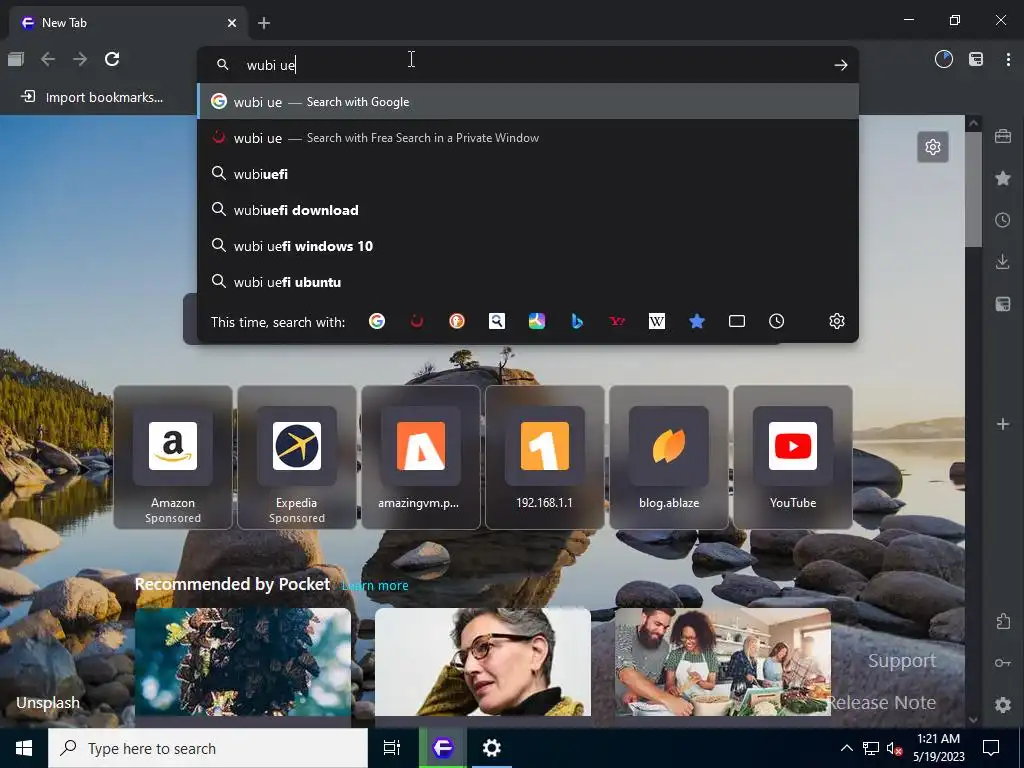Search this time with Google icon
This screenshot has width=1024, height=768.
[377, 321]
